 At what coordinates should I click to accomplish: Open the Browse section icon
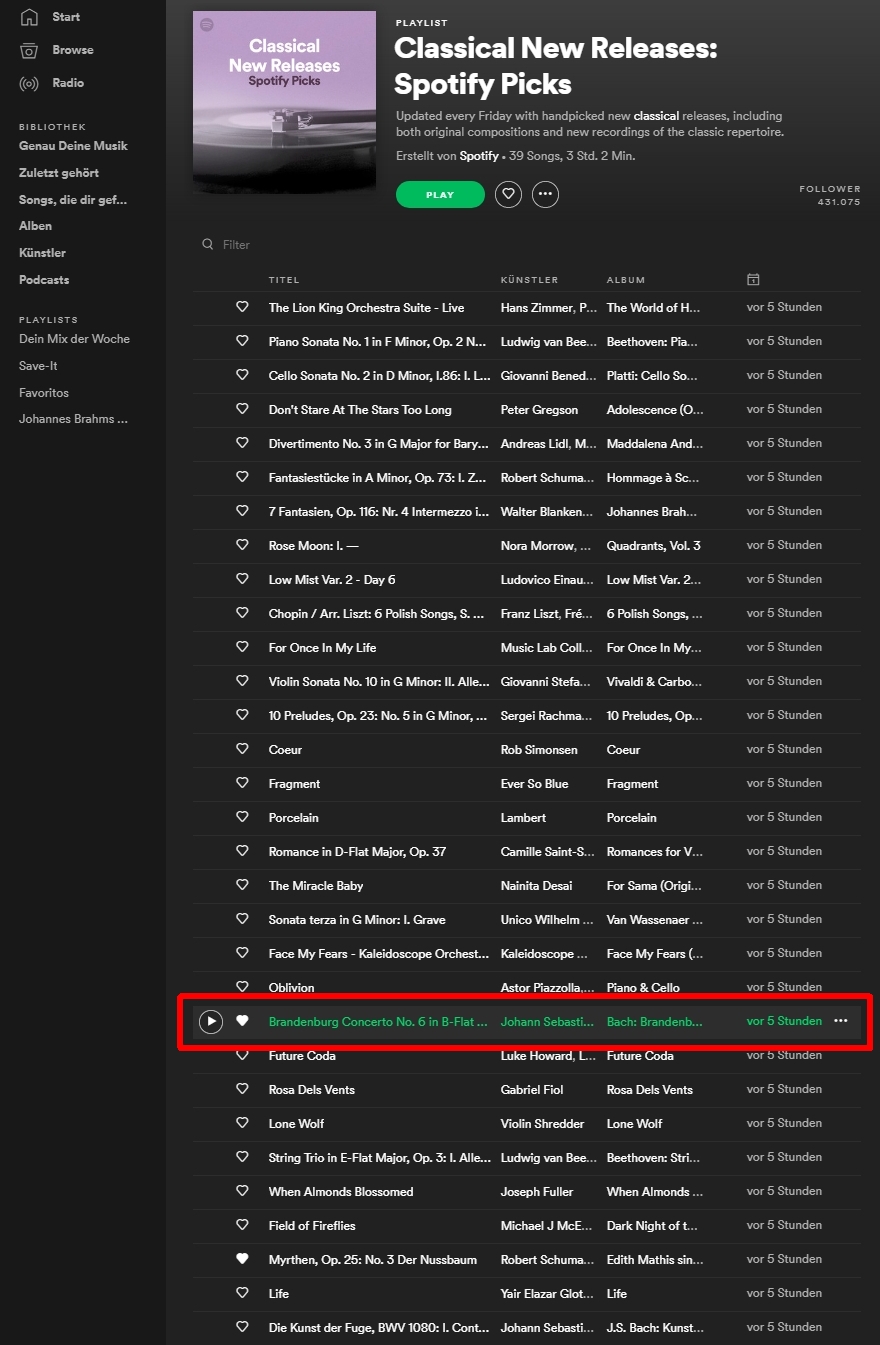coord(29,50)
